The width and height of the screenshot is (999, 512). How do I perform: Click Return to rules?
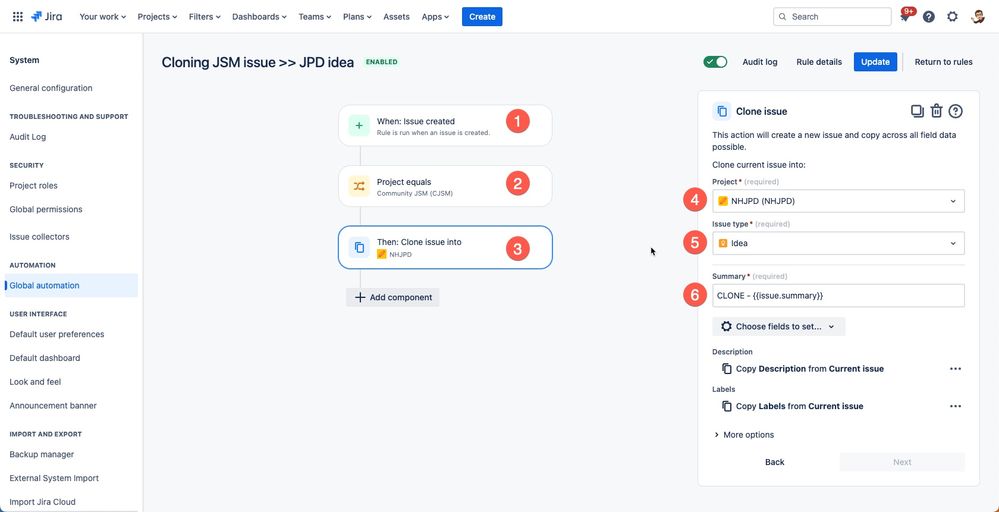(944, 62)
